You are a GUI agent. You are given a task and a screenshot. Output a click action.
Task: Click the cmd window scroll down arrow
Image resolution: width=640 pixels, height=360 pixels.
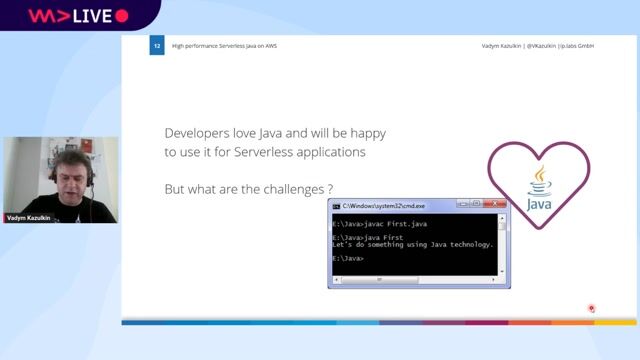[x=502, y=271]
